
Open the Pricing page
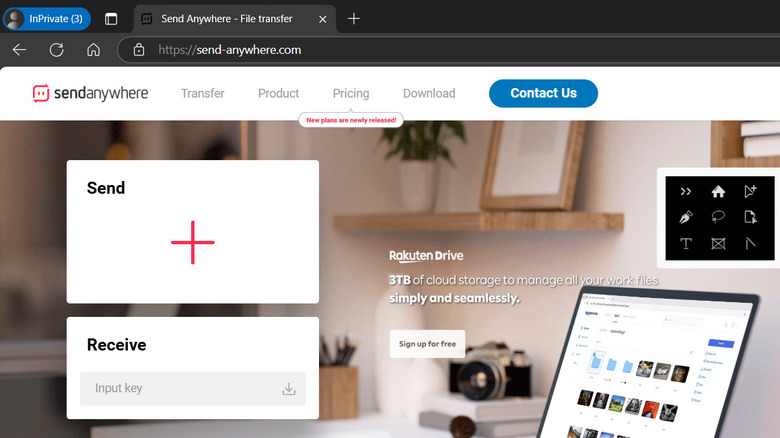pos(351,93)
